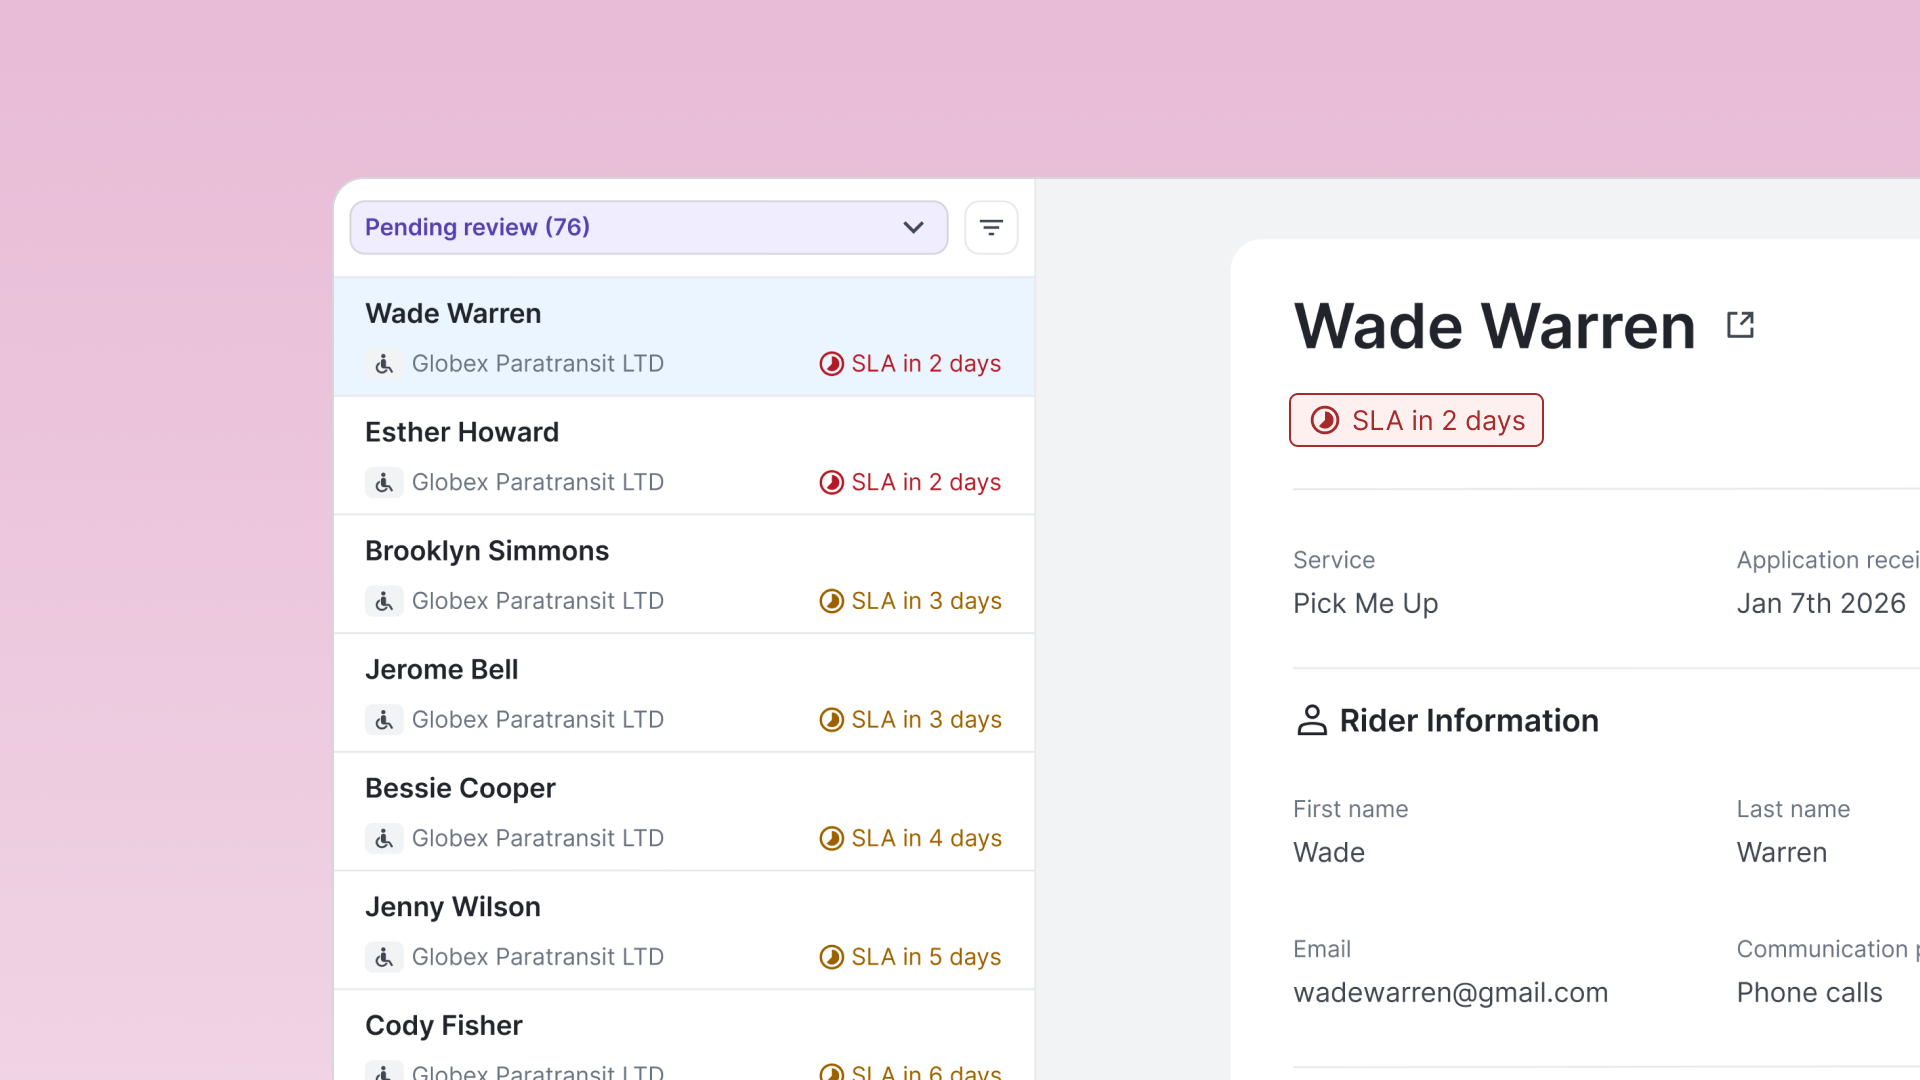Click wheelchair icon in Esther Howard row

pos(384,483)
